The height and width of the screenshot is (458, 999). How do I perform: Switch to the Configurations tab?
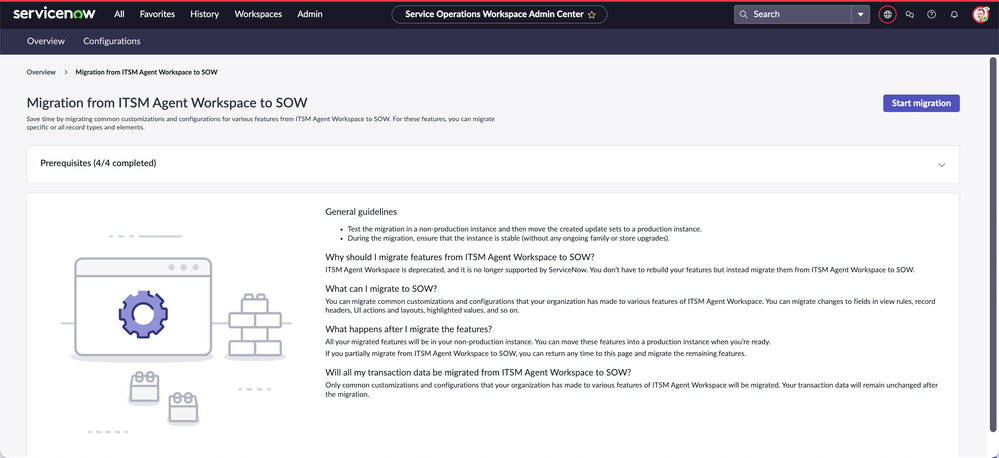coord(111,41)
